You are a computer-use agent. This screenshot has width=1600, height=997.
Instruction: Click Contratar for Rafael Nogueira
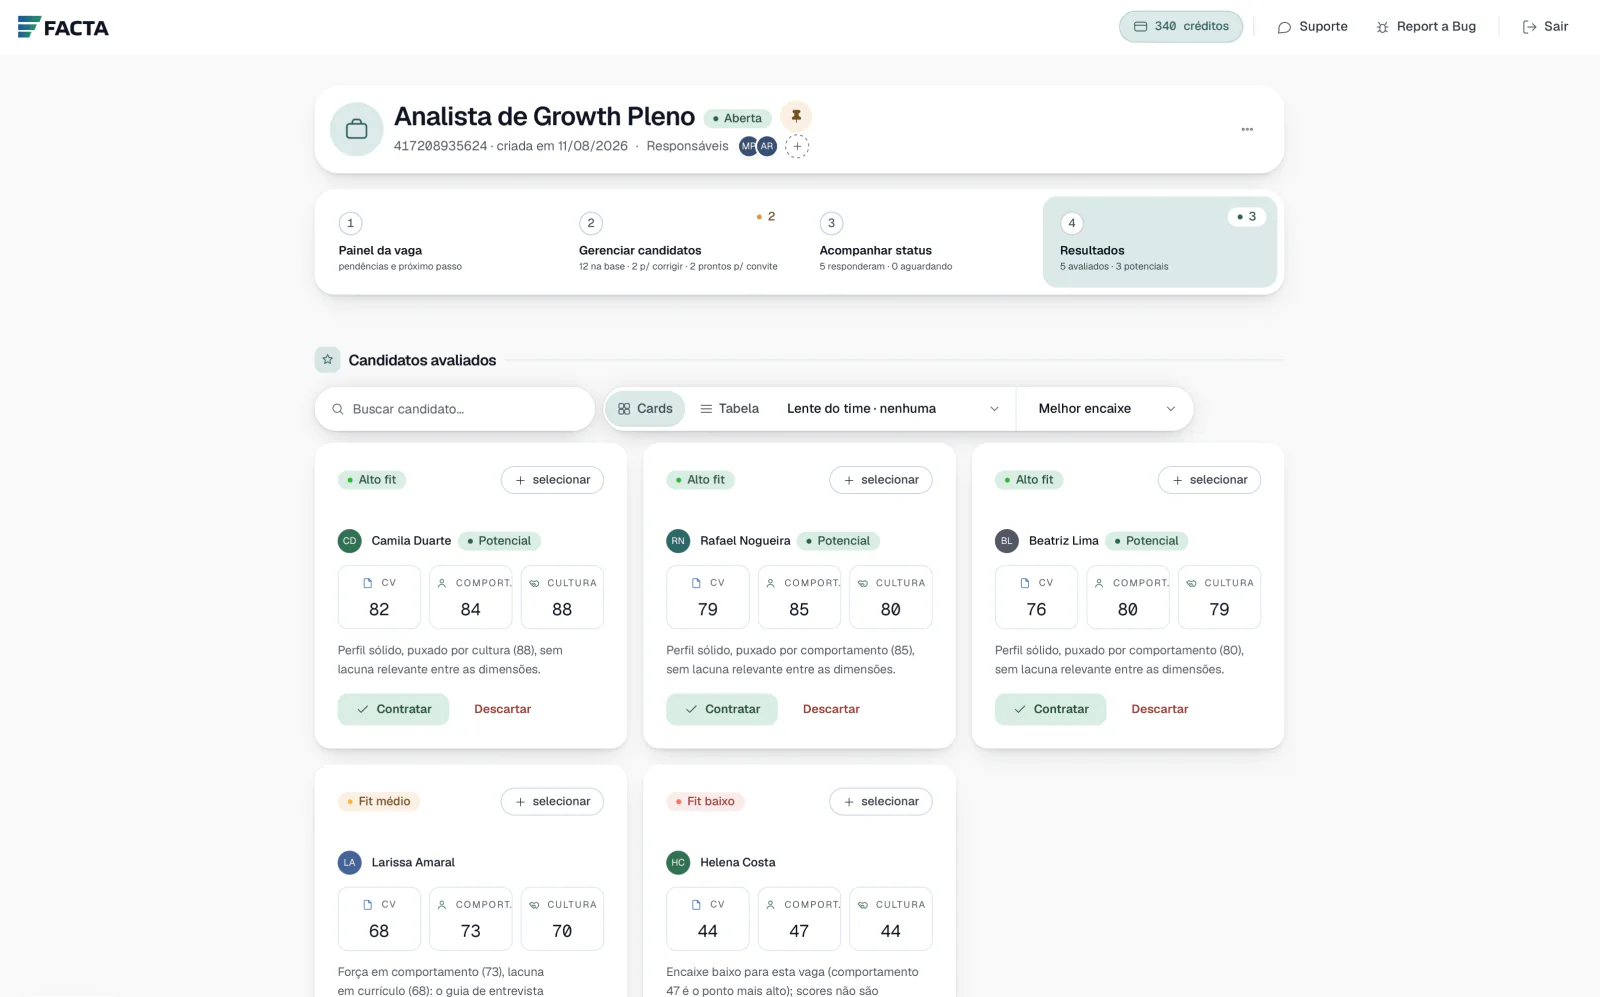point(722,709)
